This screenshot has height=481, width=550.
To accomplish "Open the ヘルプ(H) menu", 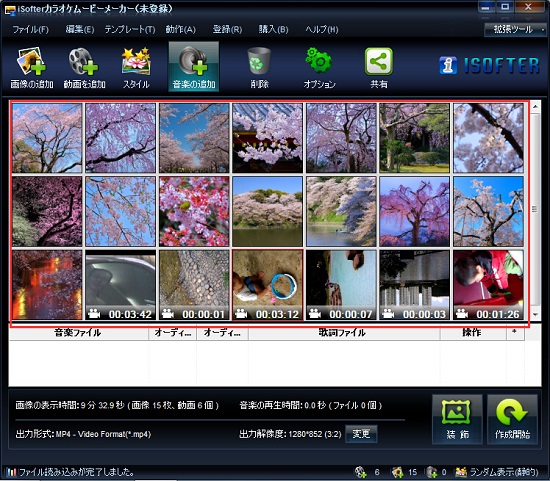I will click(322, 30).
